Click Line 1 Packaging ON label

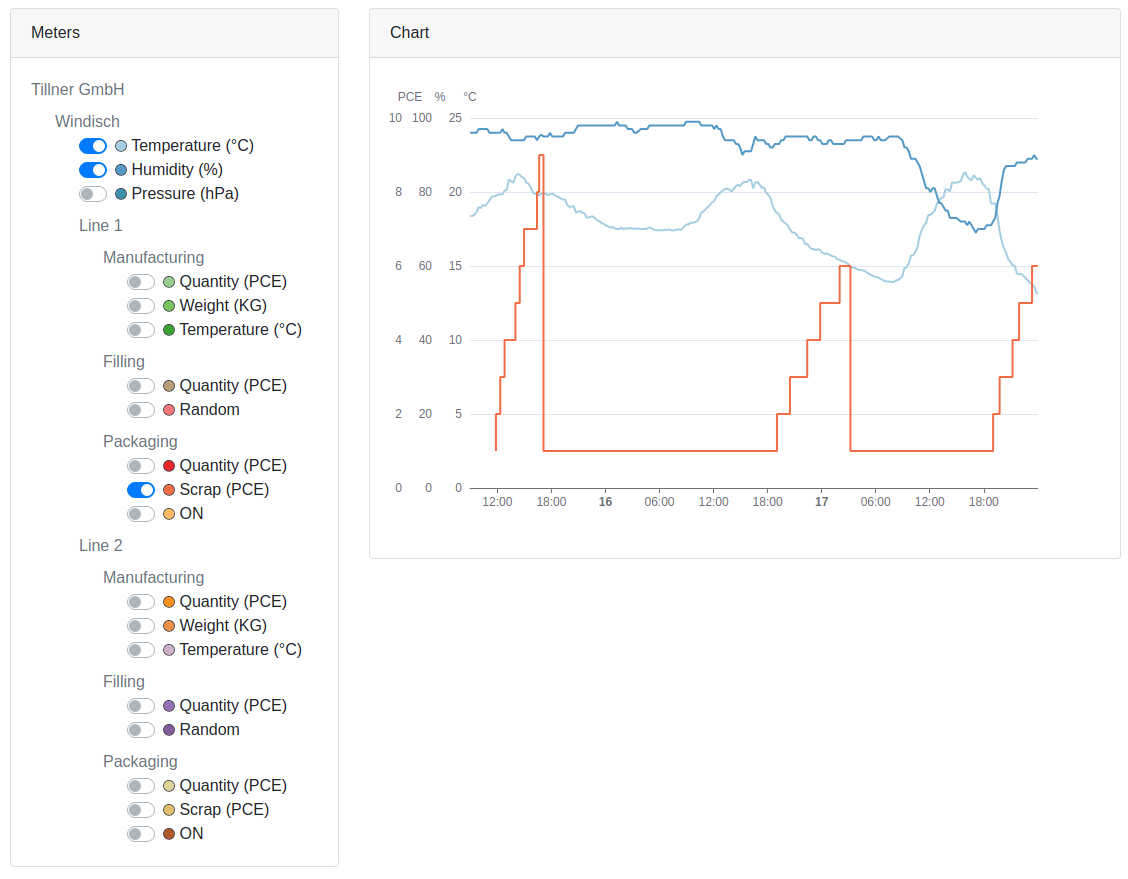pos(191,514)
